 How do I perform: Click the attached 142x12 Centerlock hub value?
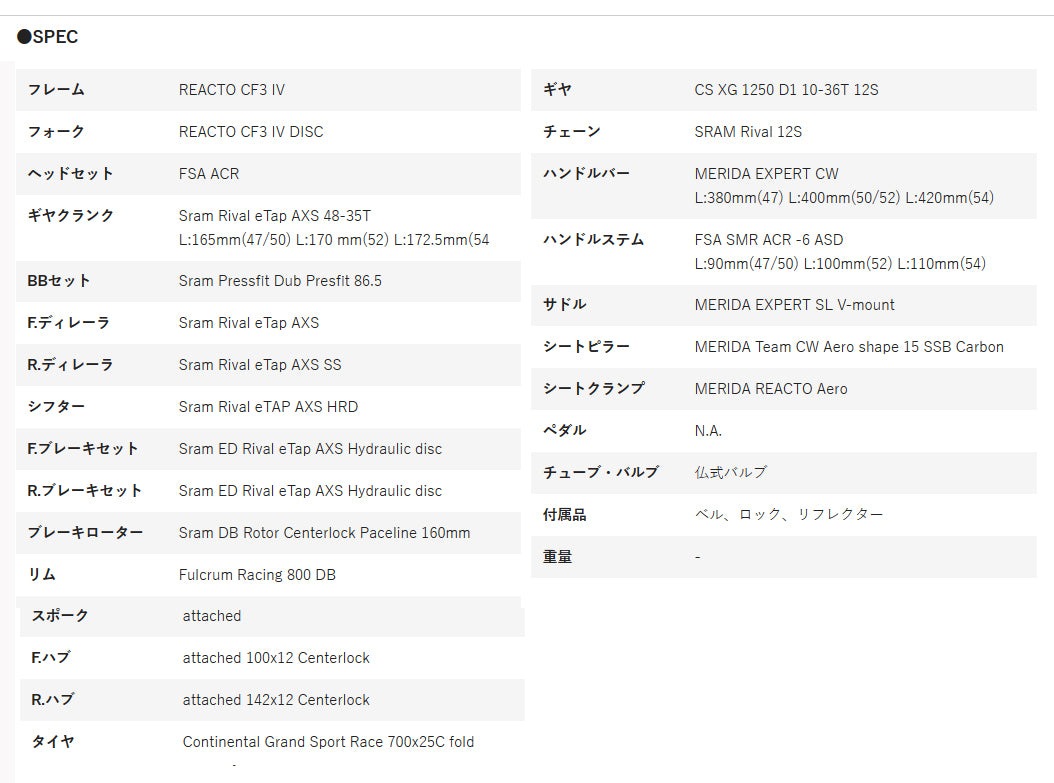pyautogui.click(x=276, y=700)
